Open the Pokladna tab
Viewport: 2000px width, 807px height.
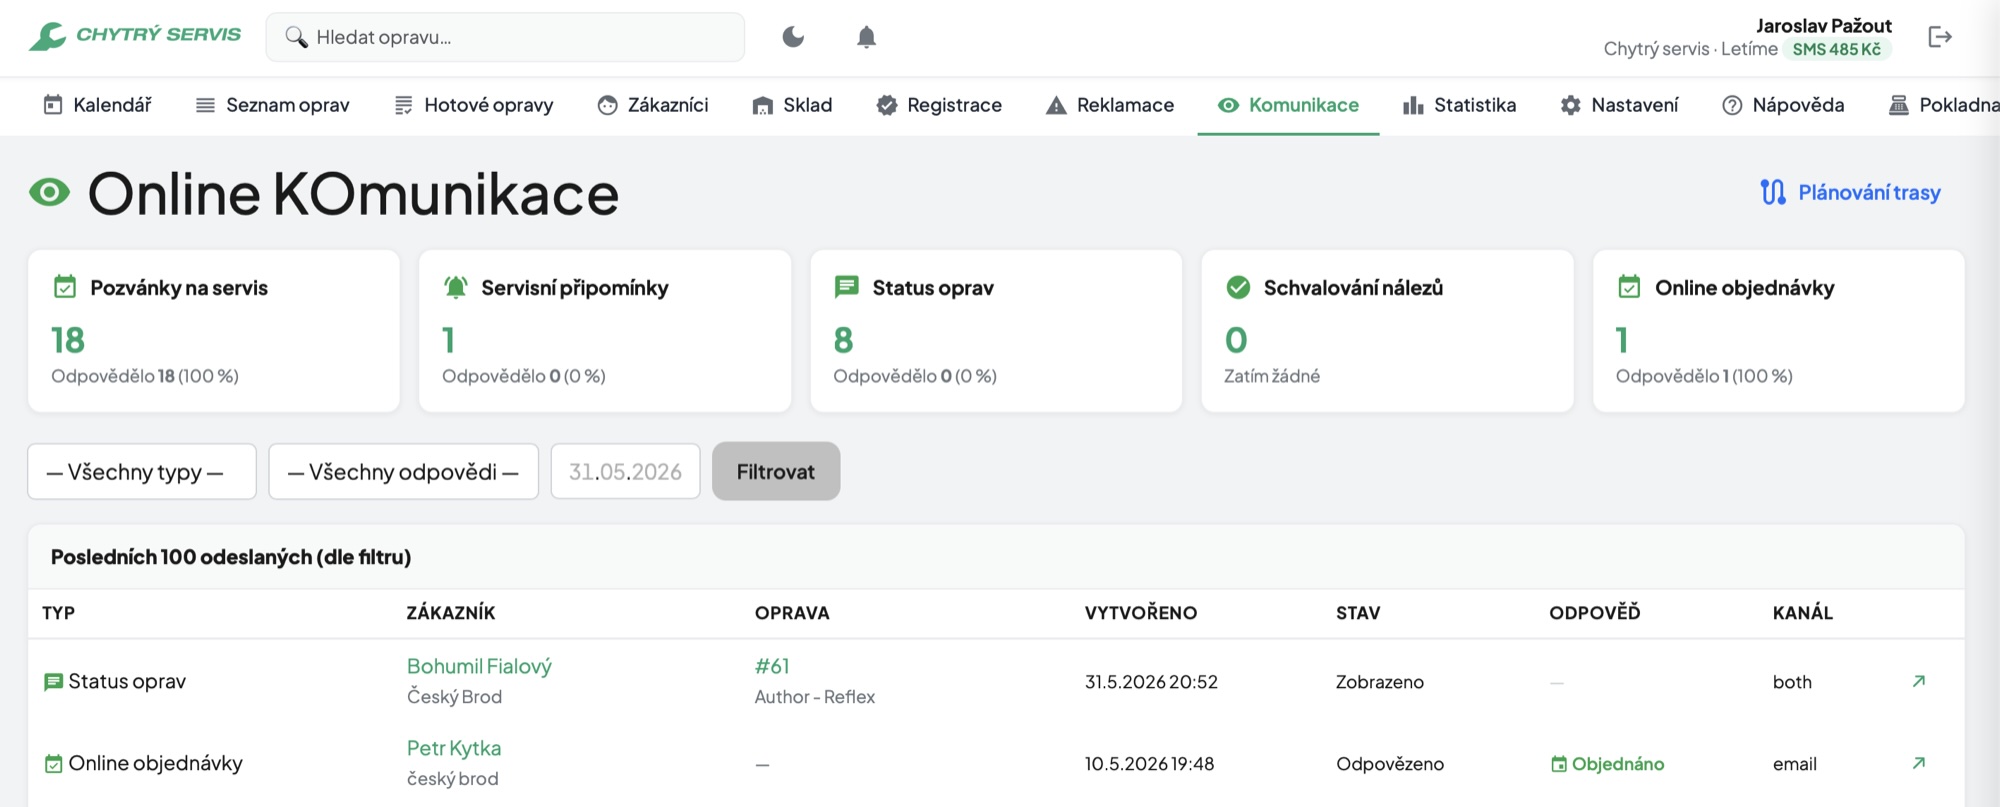coord(1943,105)
